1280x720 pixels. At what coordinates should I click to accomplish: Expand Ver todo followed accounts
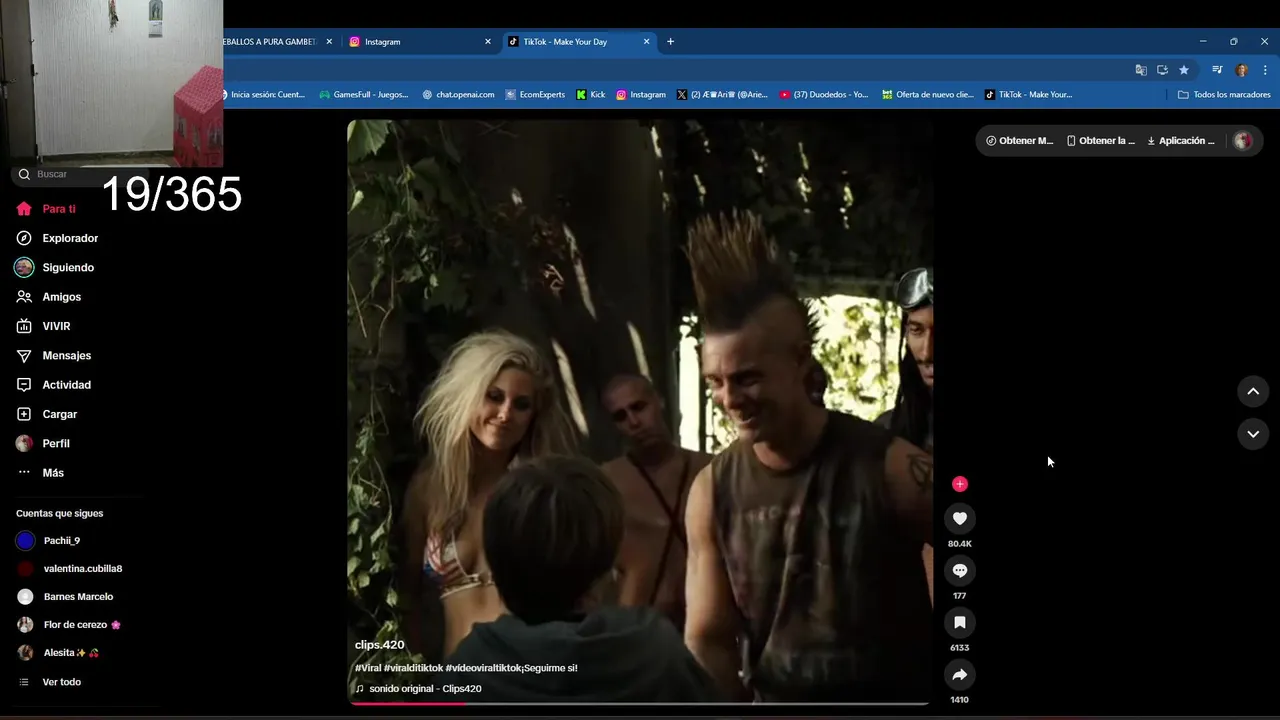[x=50, y=682]
